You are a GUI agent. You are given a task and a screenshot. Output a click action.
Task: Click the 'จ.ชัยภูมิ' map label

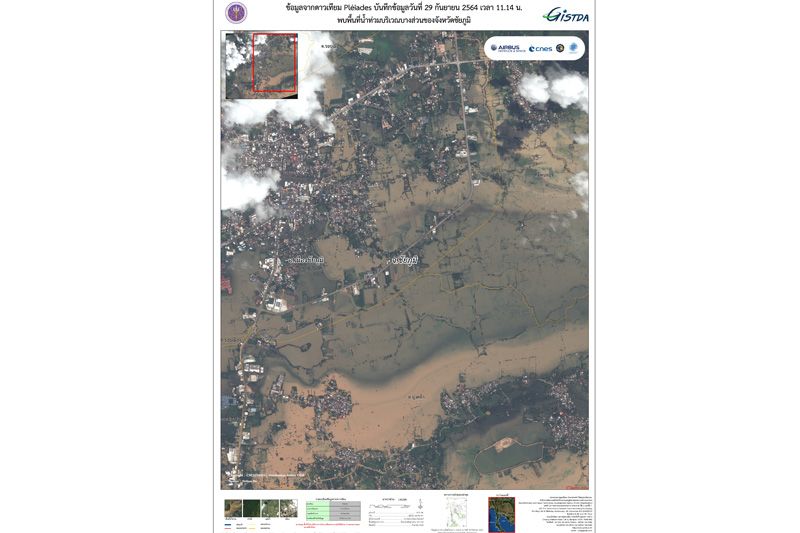404,261
